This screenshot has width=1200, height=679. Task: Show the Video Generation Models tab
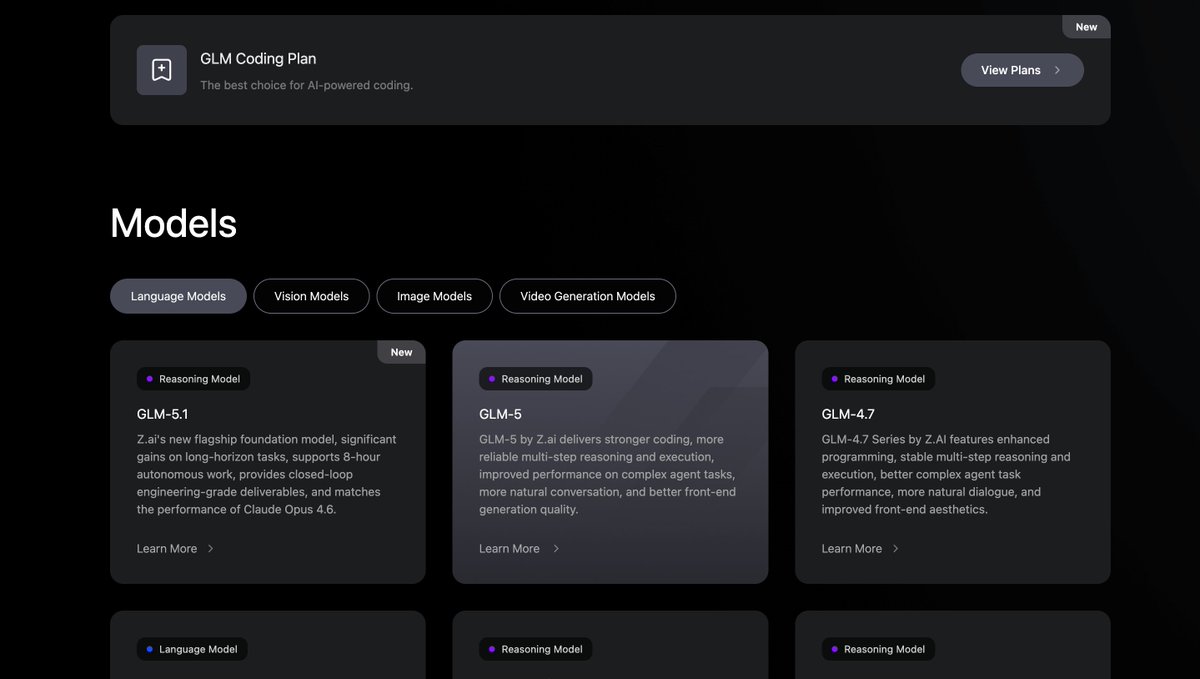point(587,296)
